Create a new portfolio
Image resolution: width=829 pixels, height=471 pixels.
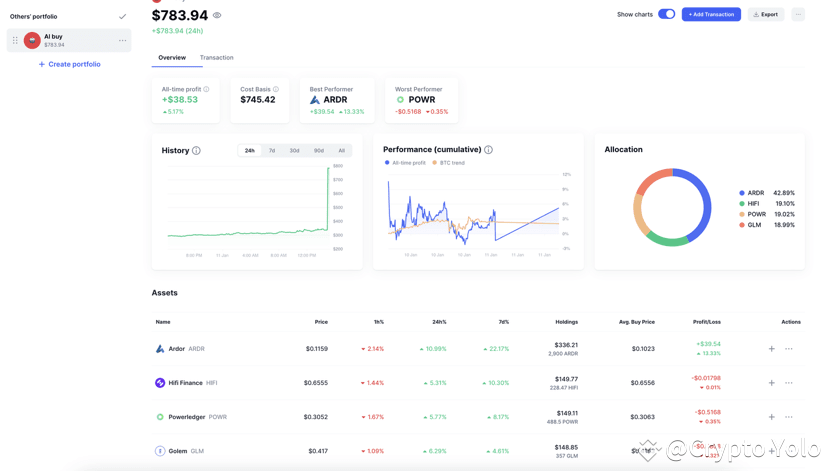pyautogui.click(x=69, y=64)
